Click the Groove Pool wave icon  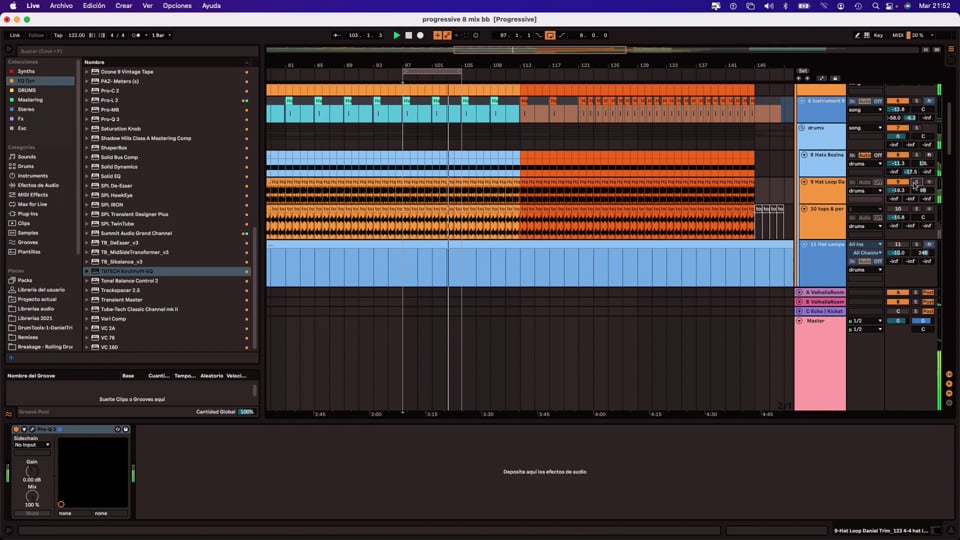pos(9,414)
